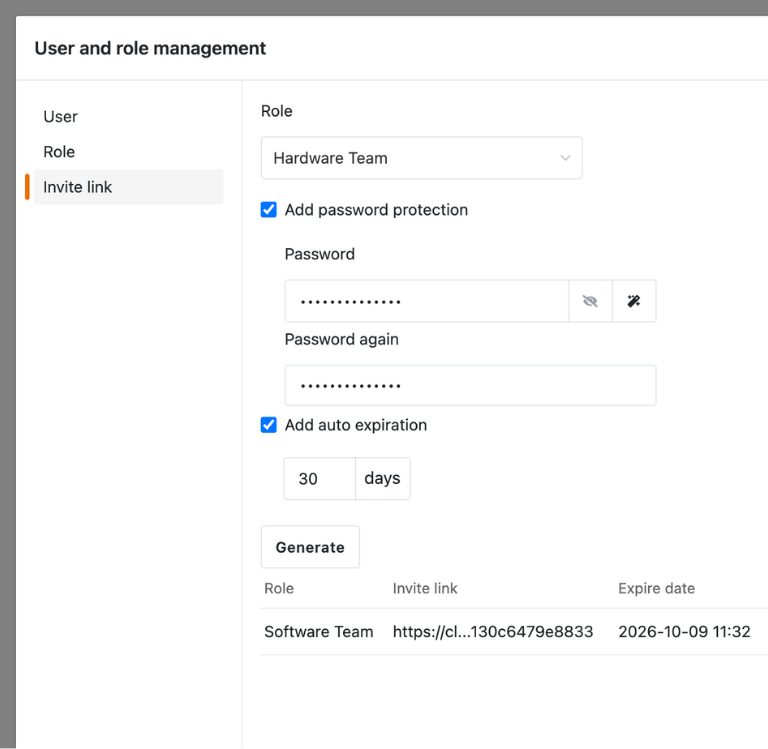Click the magic wand generate password icon
The width and height of the screenshot is (768, 749).
pos(634,301)
